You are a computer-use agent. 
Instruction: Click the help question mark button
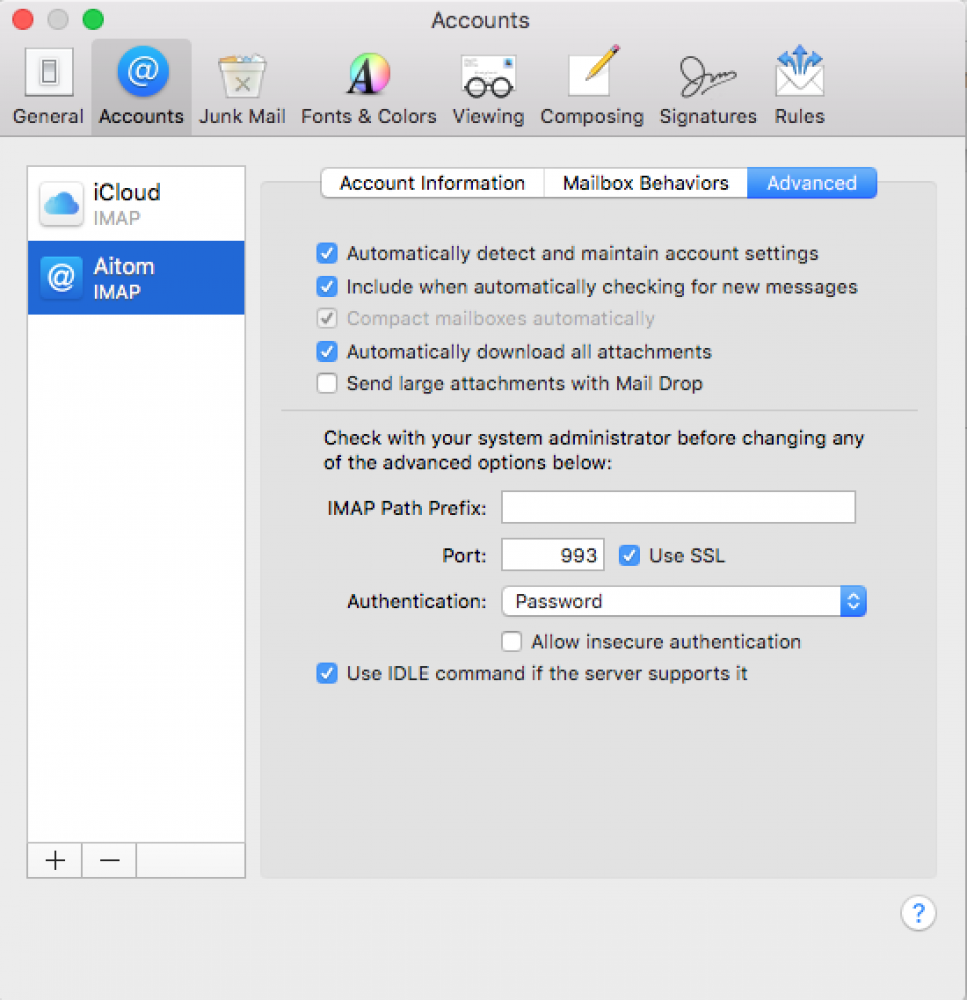click(918, 912)
